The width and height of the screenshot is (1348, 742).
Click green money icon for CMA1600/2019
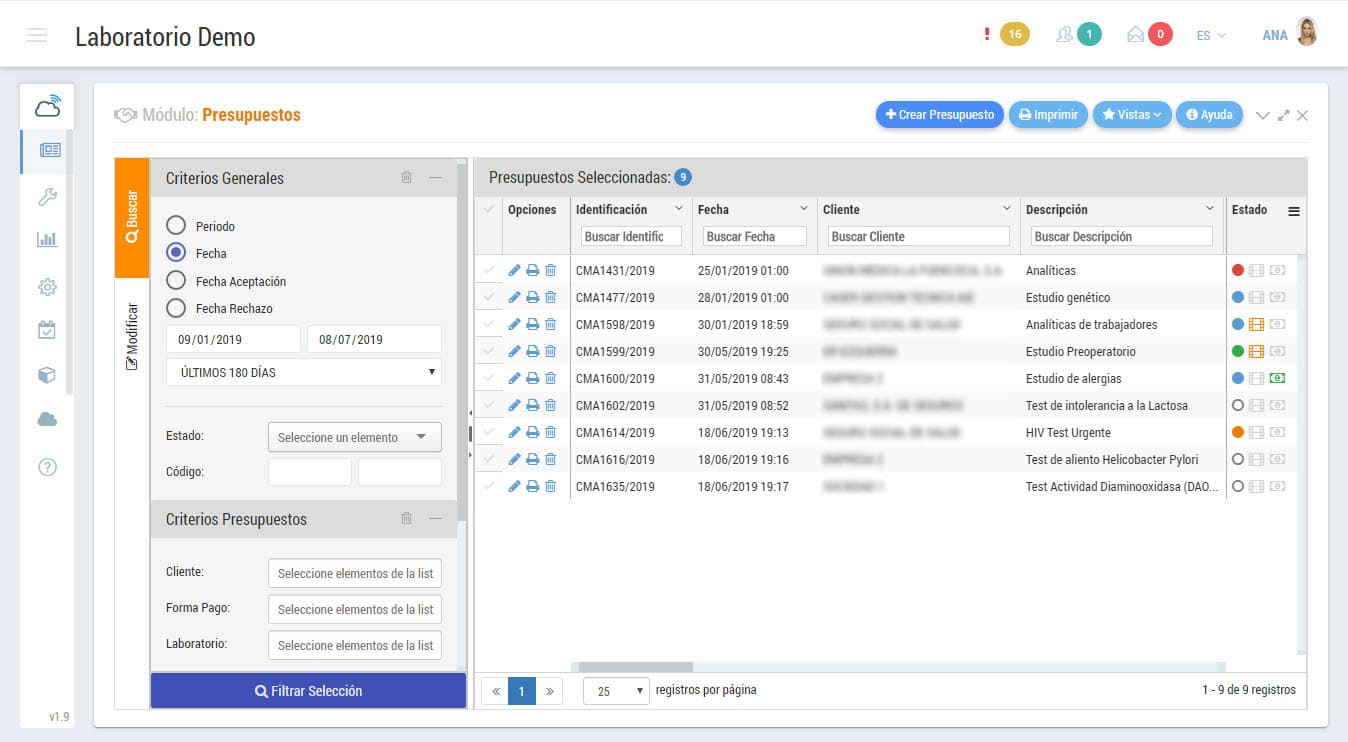coord(1277,378)
